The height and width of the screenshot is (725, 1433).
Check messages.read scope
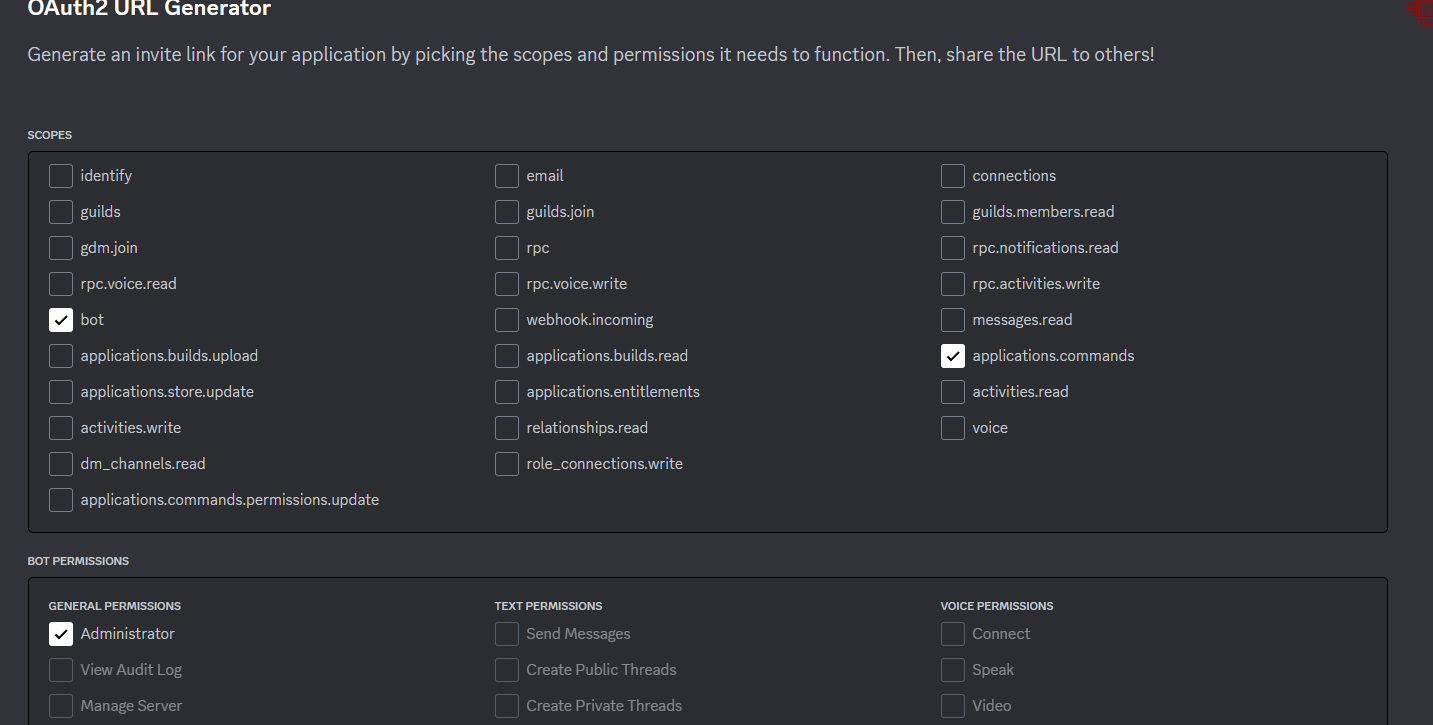coord(953,320)
